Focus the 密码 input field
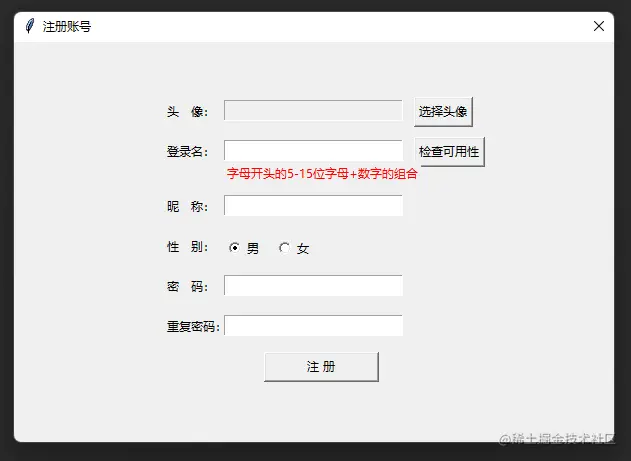Screen dimensions: 631x461 [x=313, y=286]
